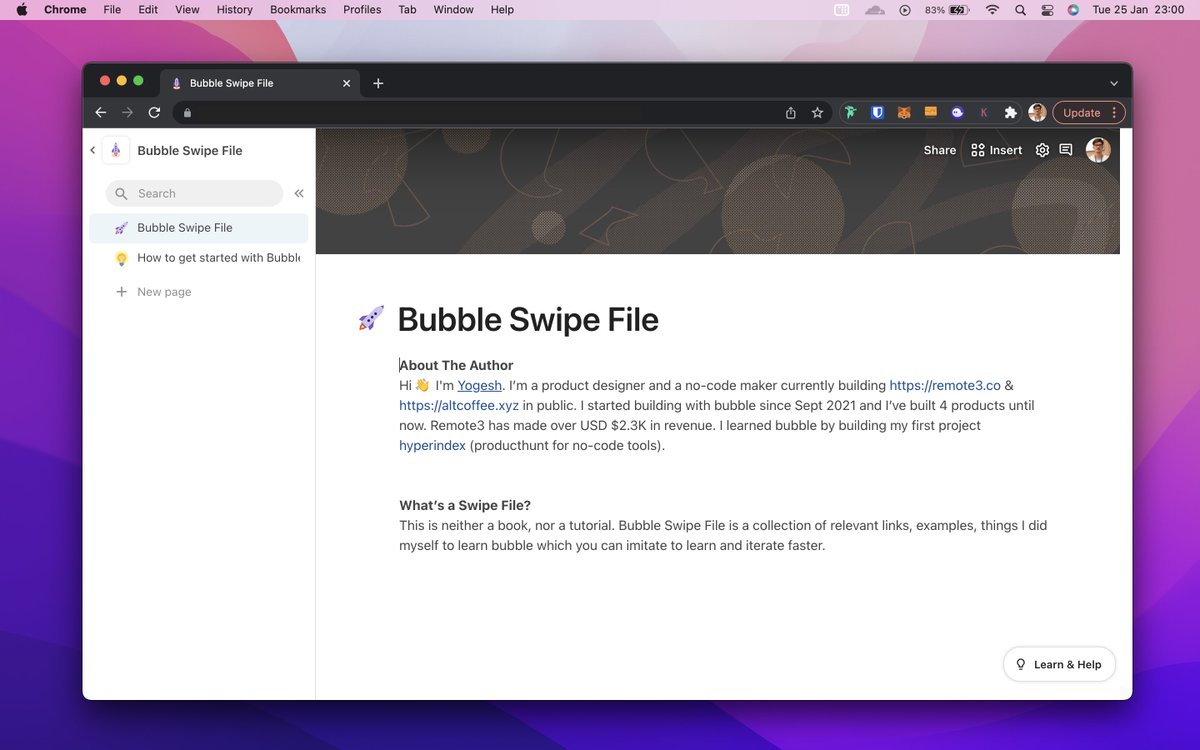Open the Extensions puzzle piece menu

pyautogui.click(x=1011, y=113)
